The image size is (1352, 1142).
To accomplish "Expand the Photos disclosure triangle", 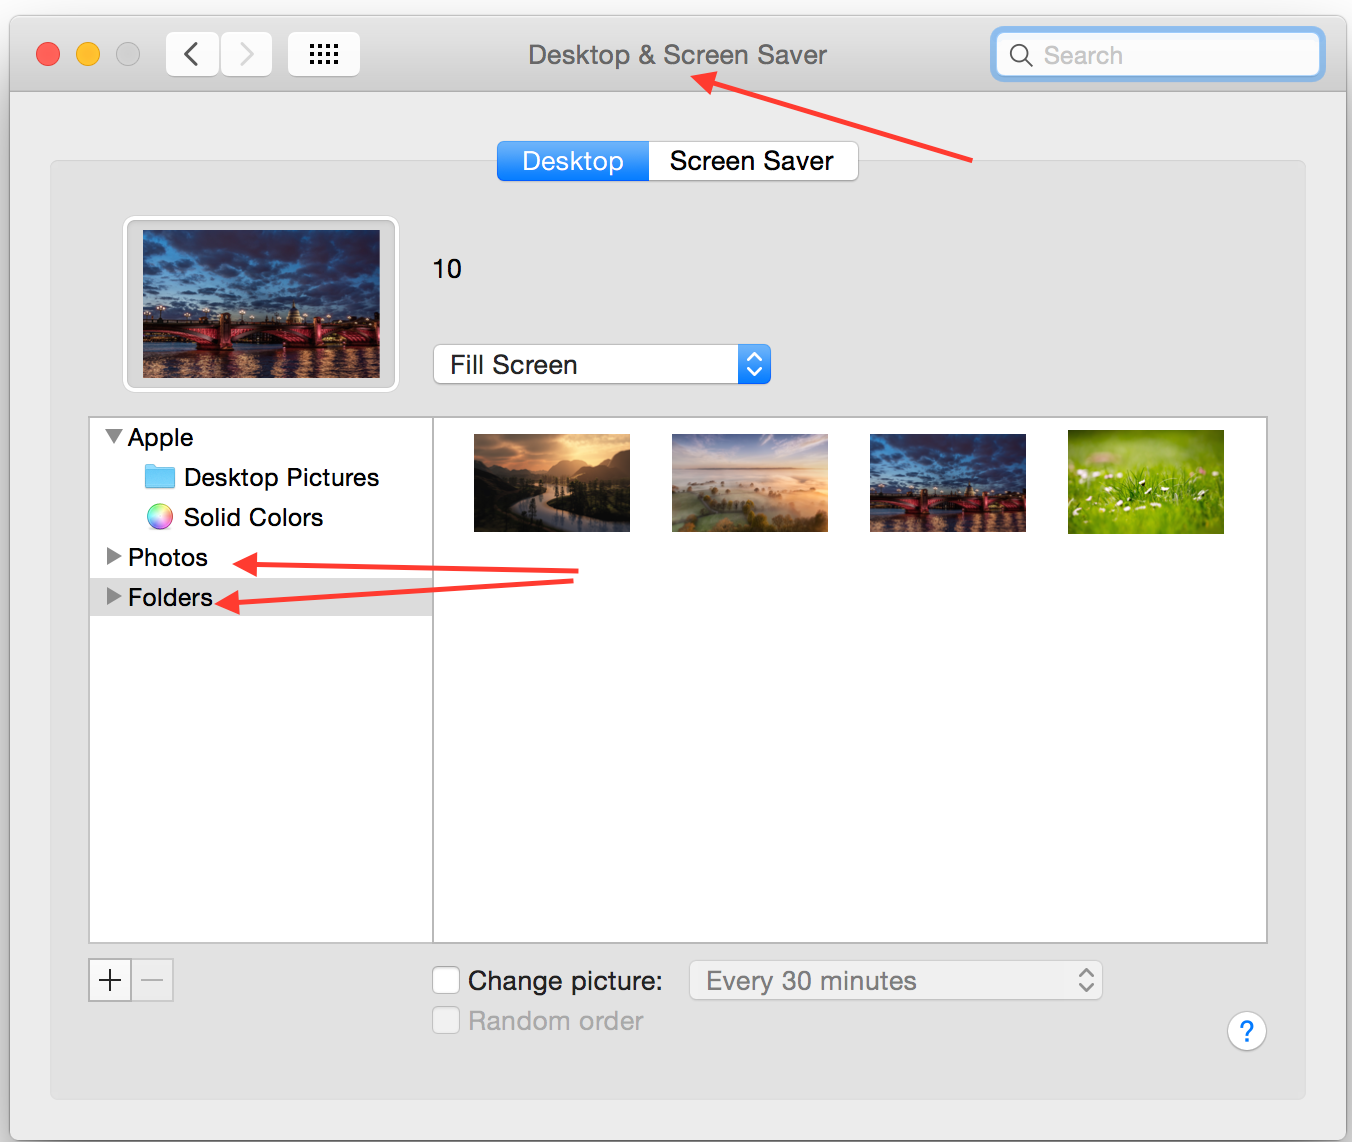I will [114, 556].
